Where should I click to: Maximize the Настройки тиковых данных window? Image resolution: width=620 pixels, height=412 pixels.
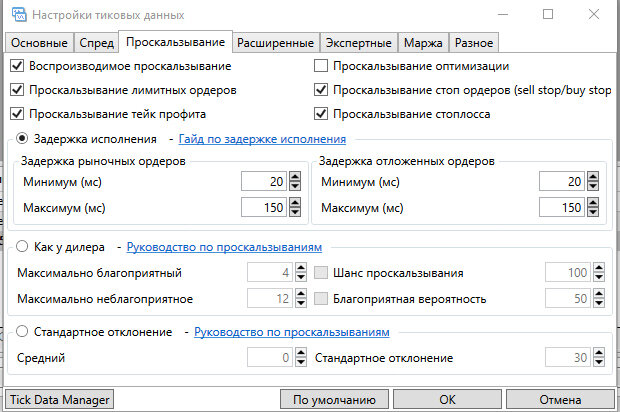click(x=548, y=15)
